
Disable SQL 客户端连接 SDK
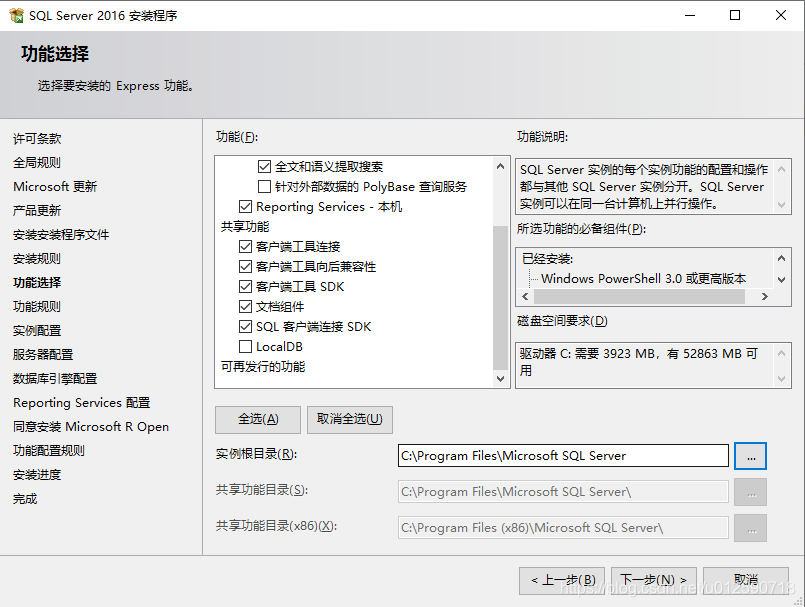click(x=246, y=327)
